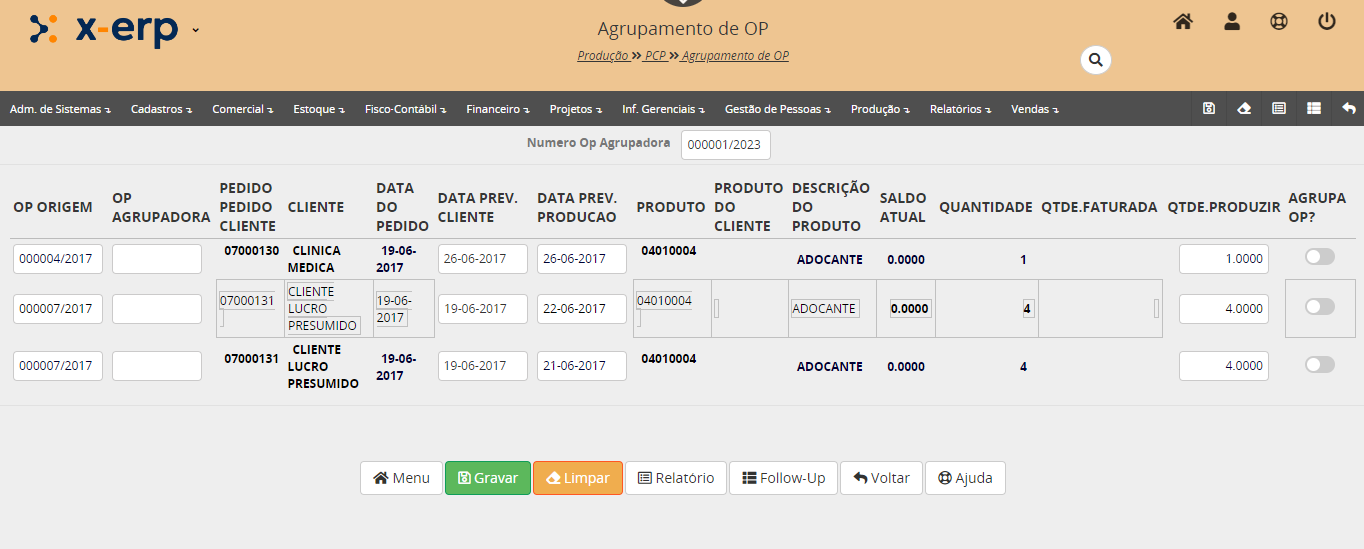The image size is (1364, 549).
Task: Click the save disk icon in toolbar
Action: pos(1209,109)
